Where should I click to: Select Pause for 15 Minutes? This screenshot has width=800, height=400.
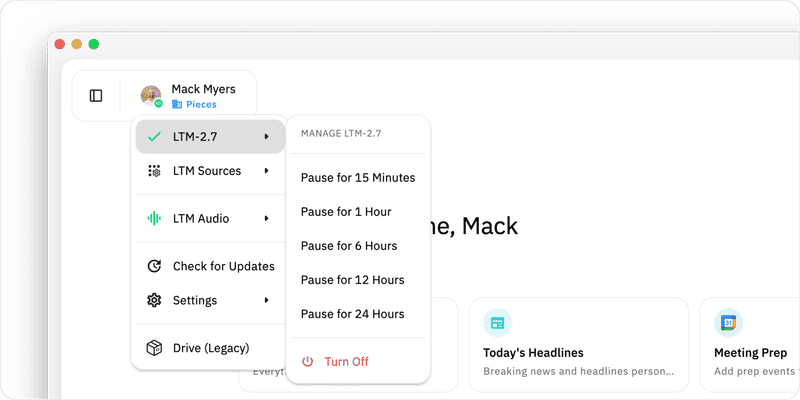pyautogui.click(x=358, y=178)
